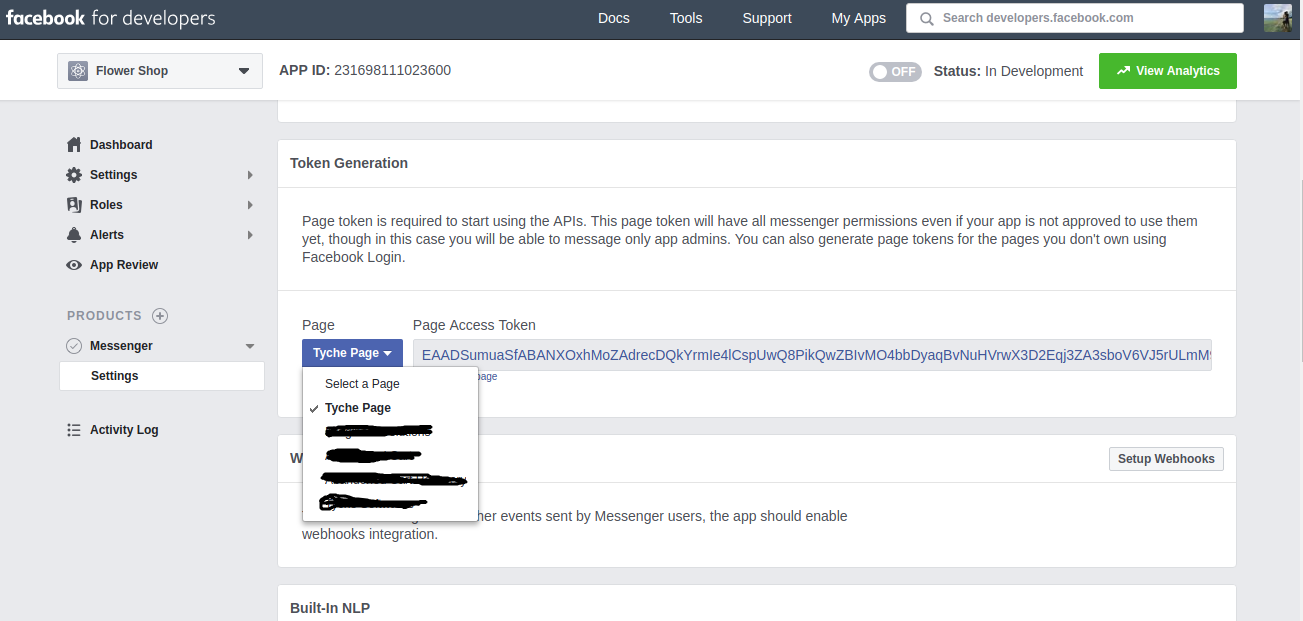Click the search magnifier icon
This screenshot has height=621, width=1303.
tap(927, 18)
